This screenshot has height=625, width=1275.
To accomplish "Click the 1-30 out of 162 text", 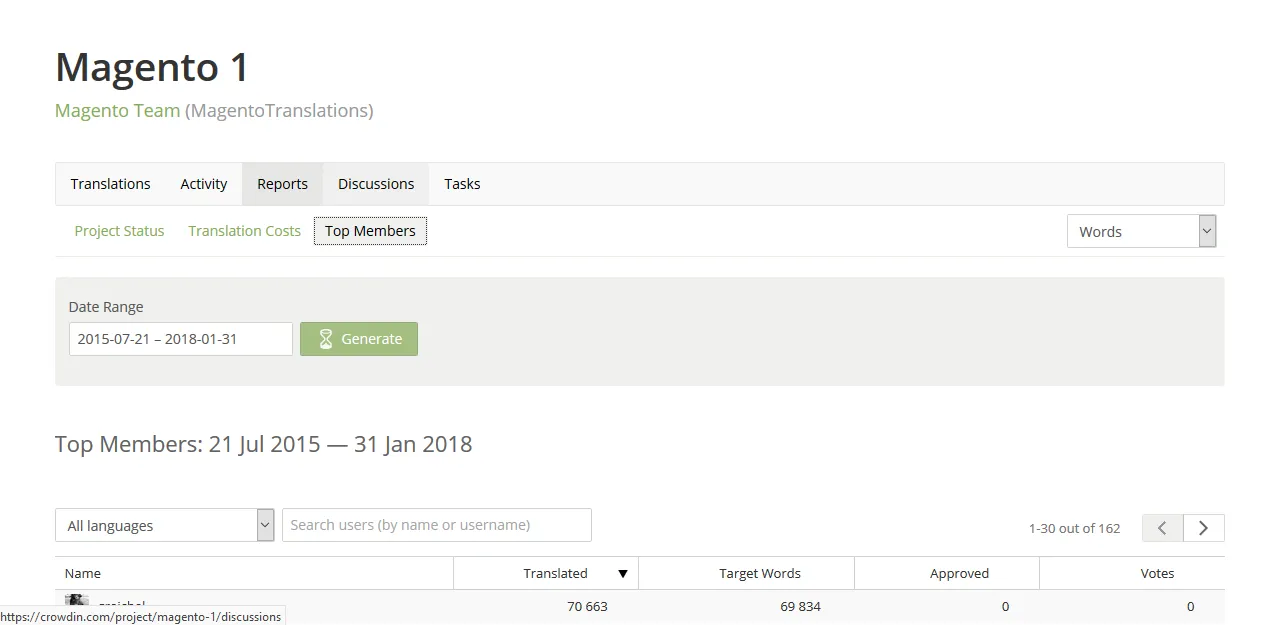I will pos(1074,528).
